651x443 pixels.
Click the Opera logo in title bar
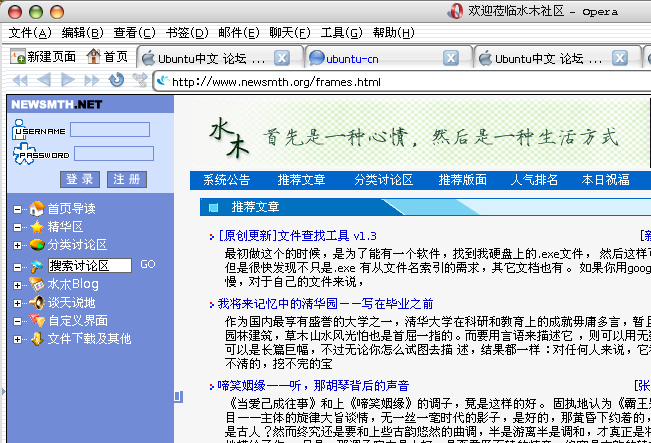coord(455,11)
